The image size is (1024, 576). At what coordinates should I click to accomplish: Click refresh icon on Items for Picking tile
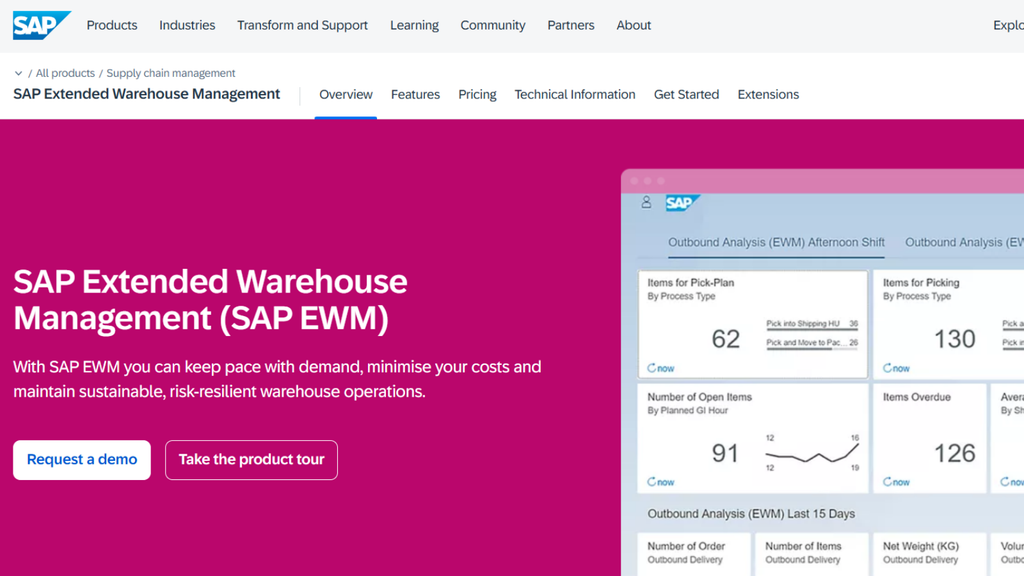point(887,368)
